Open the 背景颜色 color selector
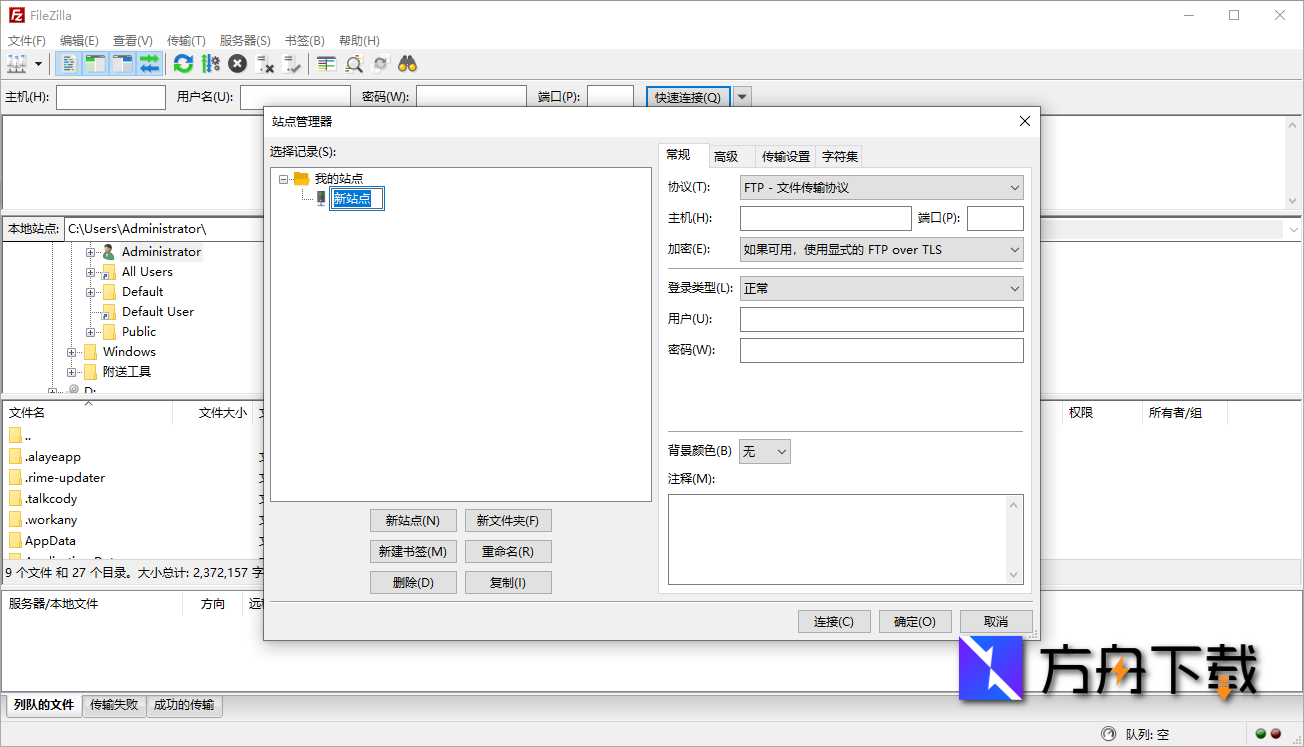Screen dimensions: 1304x747 (764, 451)
